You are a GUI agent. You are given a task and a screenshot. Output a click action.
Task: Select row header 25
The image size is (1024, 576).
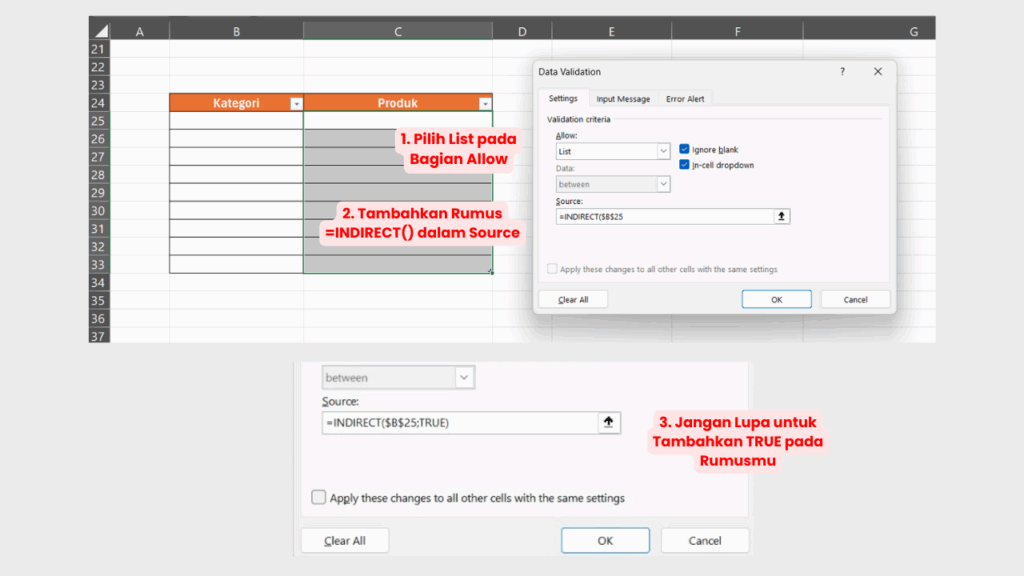98,121
